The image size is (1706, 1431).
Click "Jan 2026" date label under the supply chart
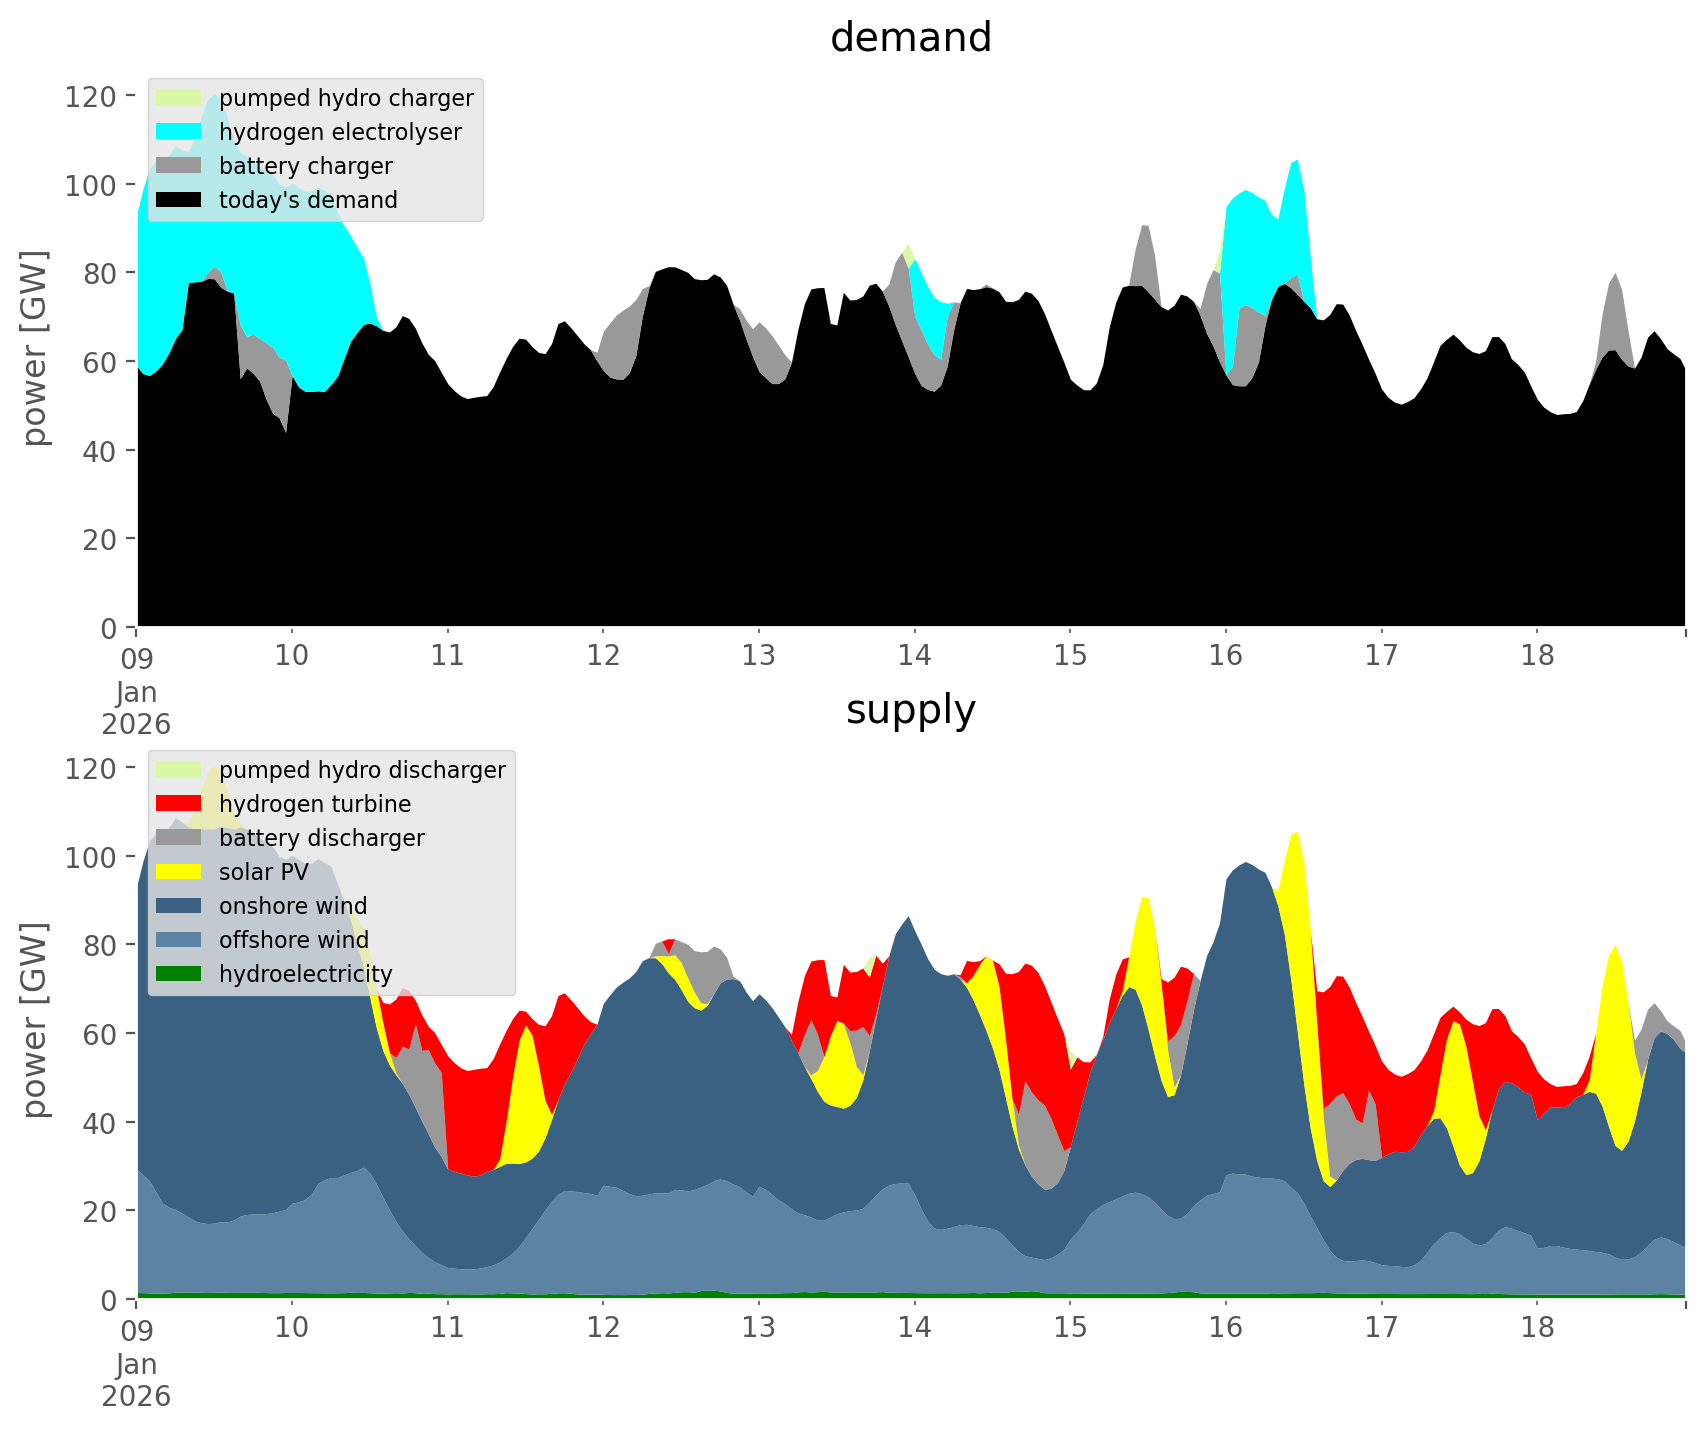(x=136, y=1380)
